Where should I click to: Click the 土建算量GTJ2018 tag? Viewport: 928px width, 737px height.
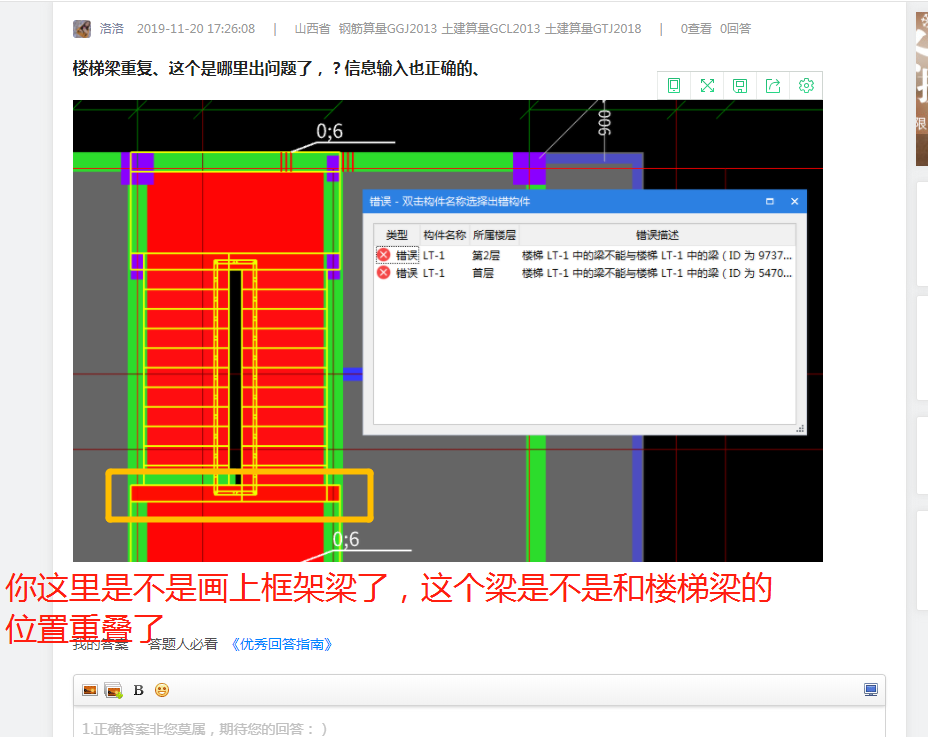click(x=593, y=28)
